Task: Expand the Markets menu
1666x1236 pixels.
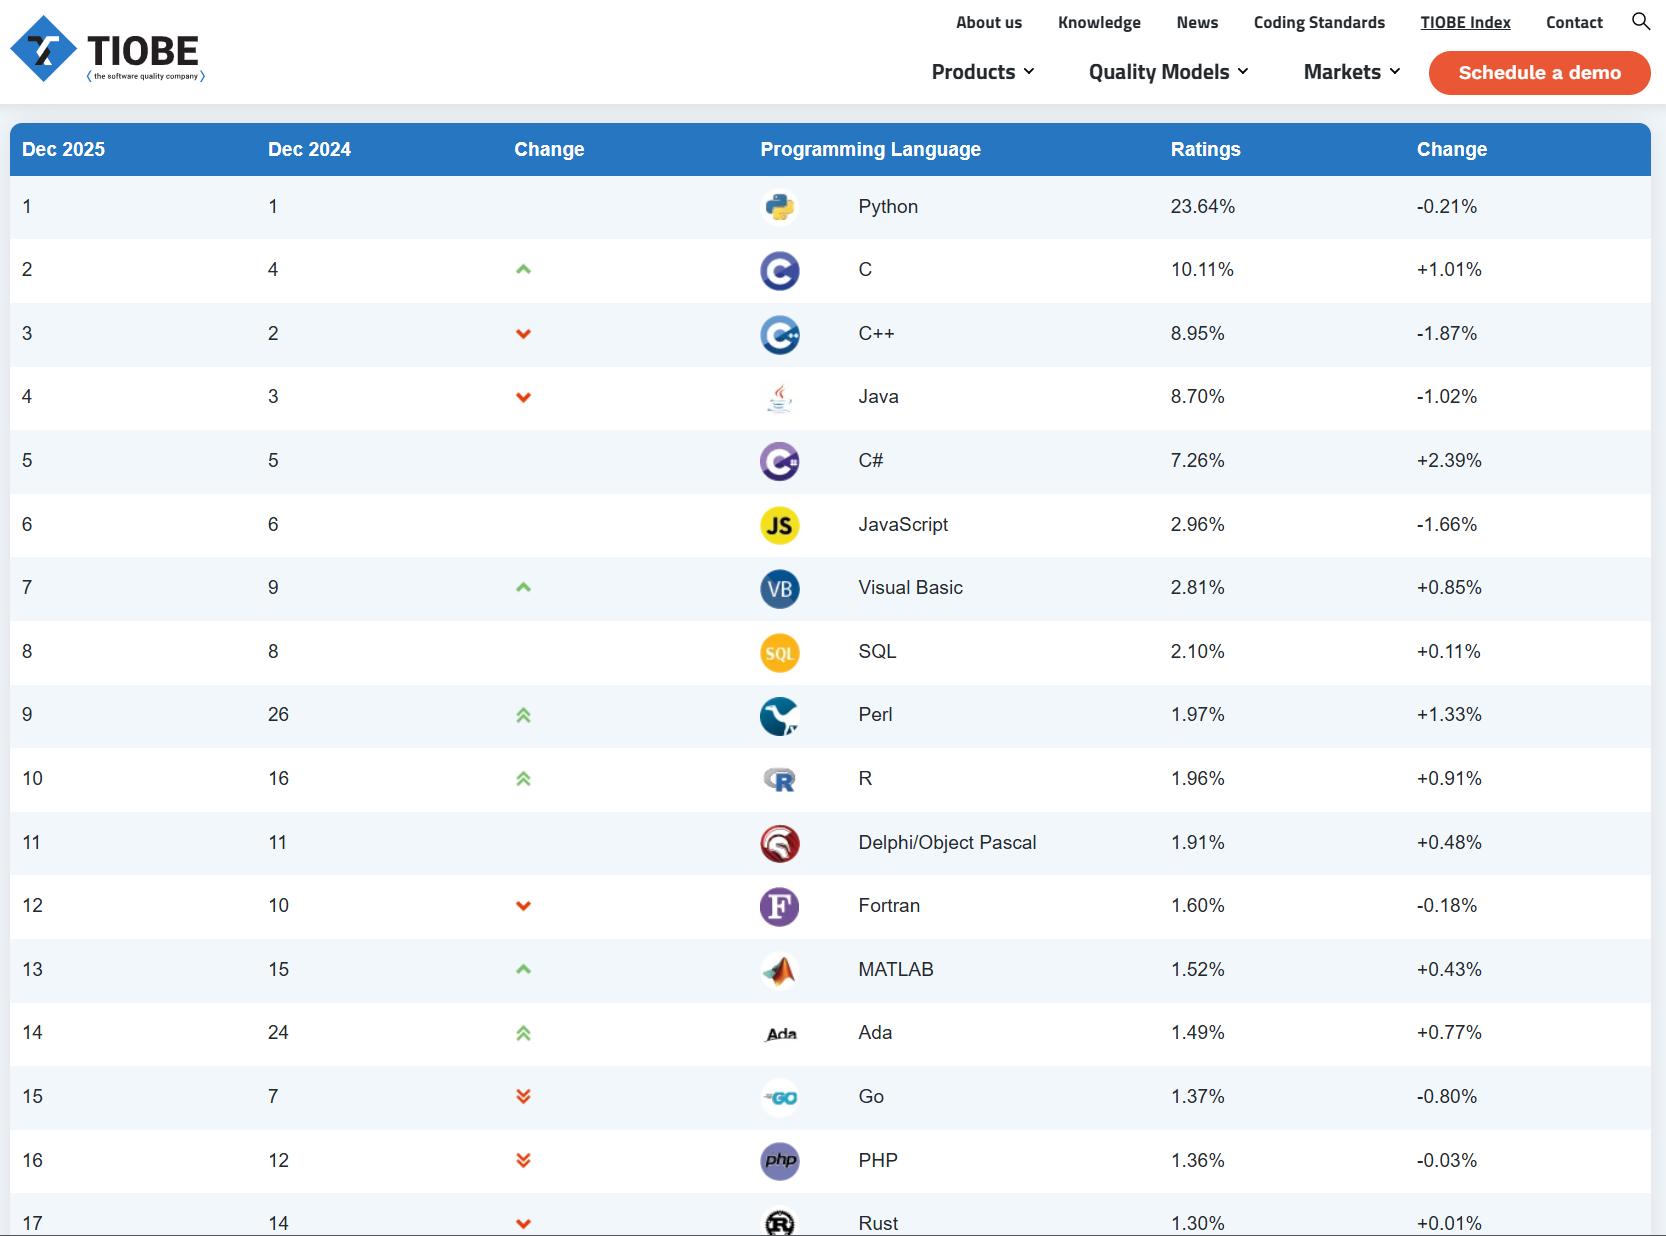Action: coord(1351,72)
